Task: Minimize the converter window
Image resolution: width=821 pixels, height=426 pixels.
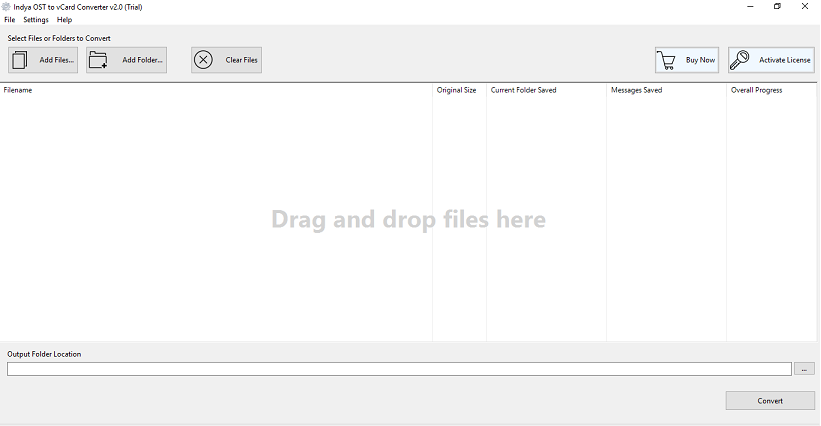Action: (750, 7)
